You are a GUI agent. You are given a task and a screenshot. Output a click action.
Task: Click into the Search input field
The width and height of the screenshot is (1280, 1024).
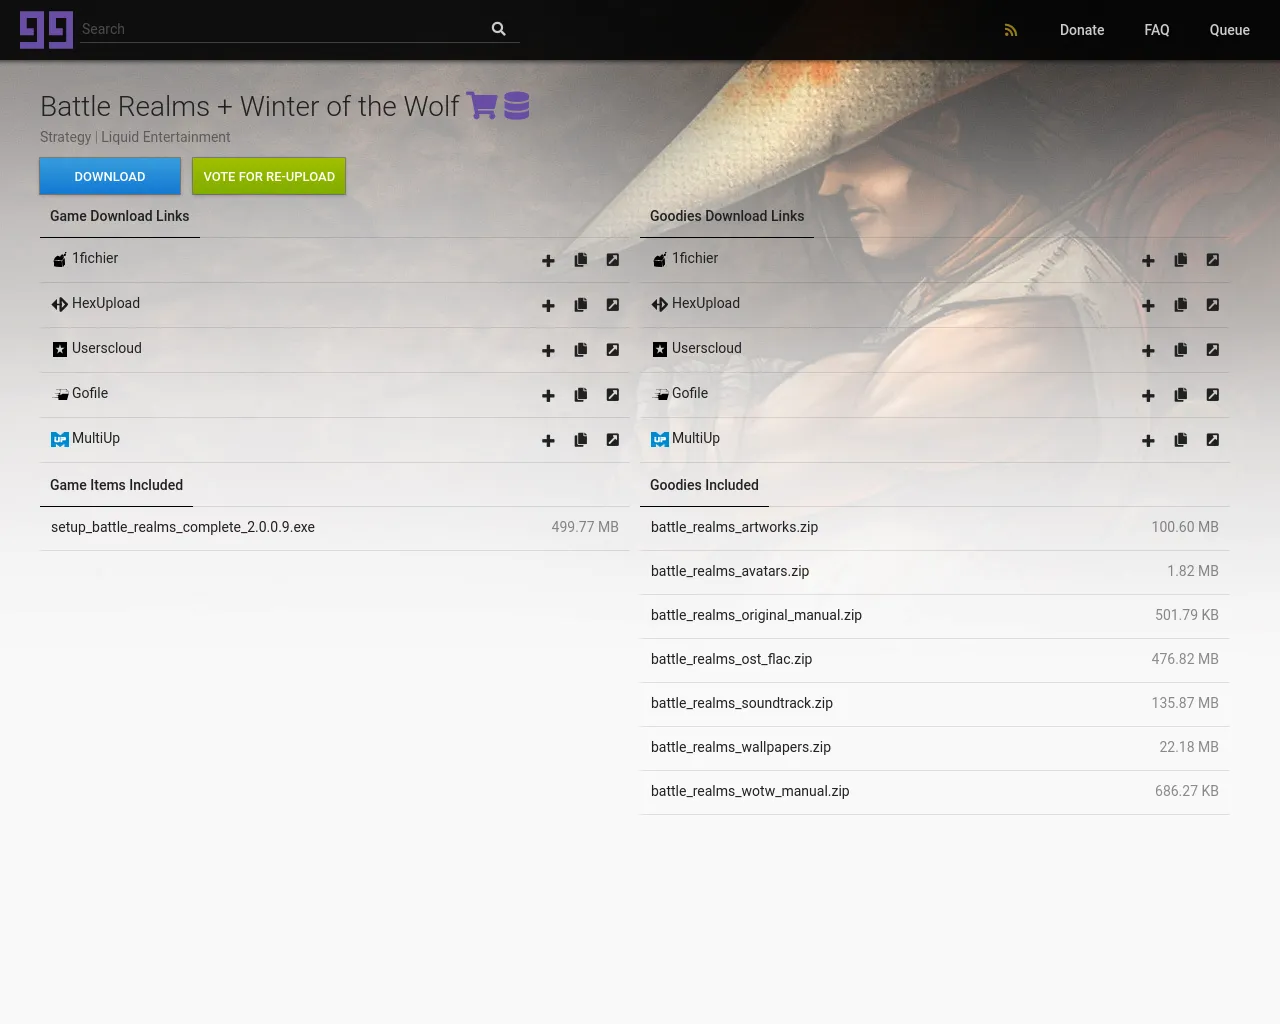[280, 29]
